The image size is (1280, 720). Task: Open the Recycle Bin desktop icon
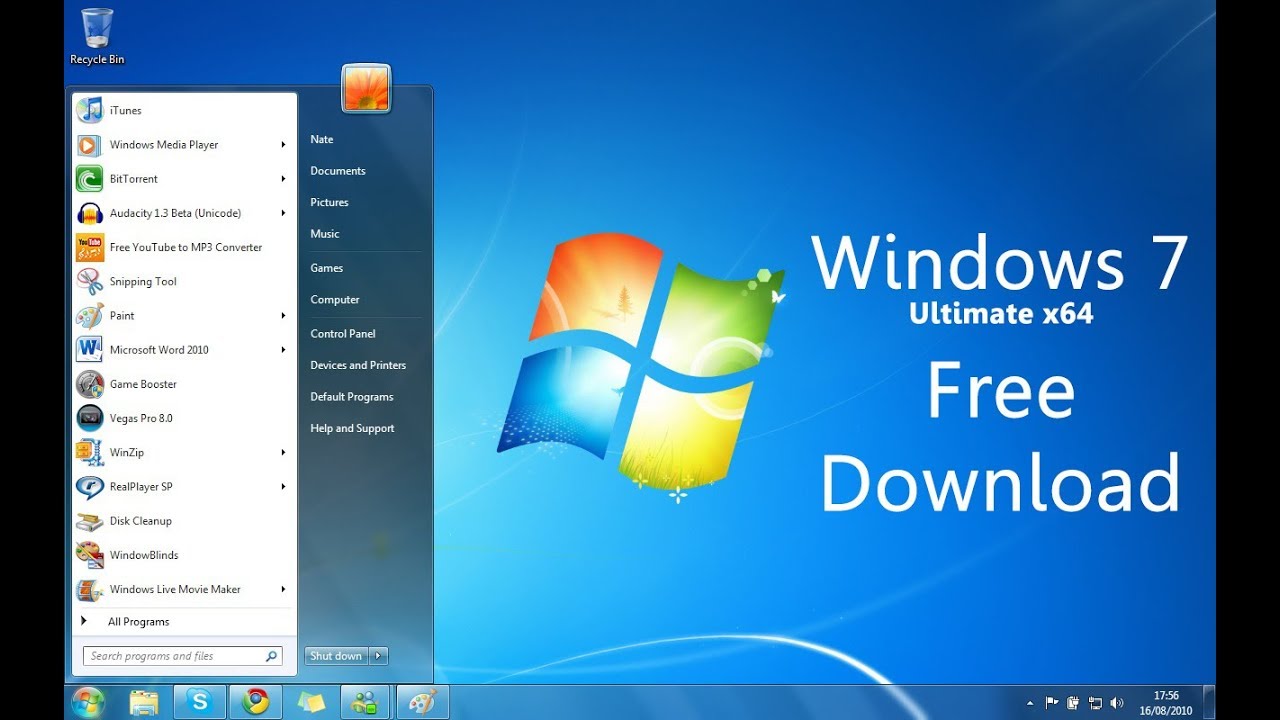(x=97, y=36)
